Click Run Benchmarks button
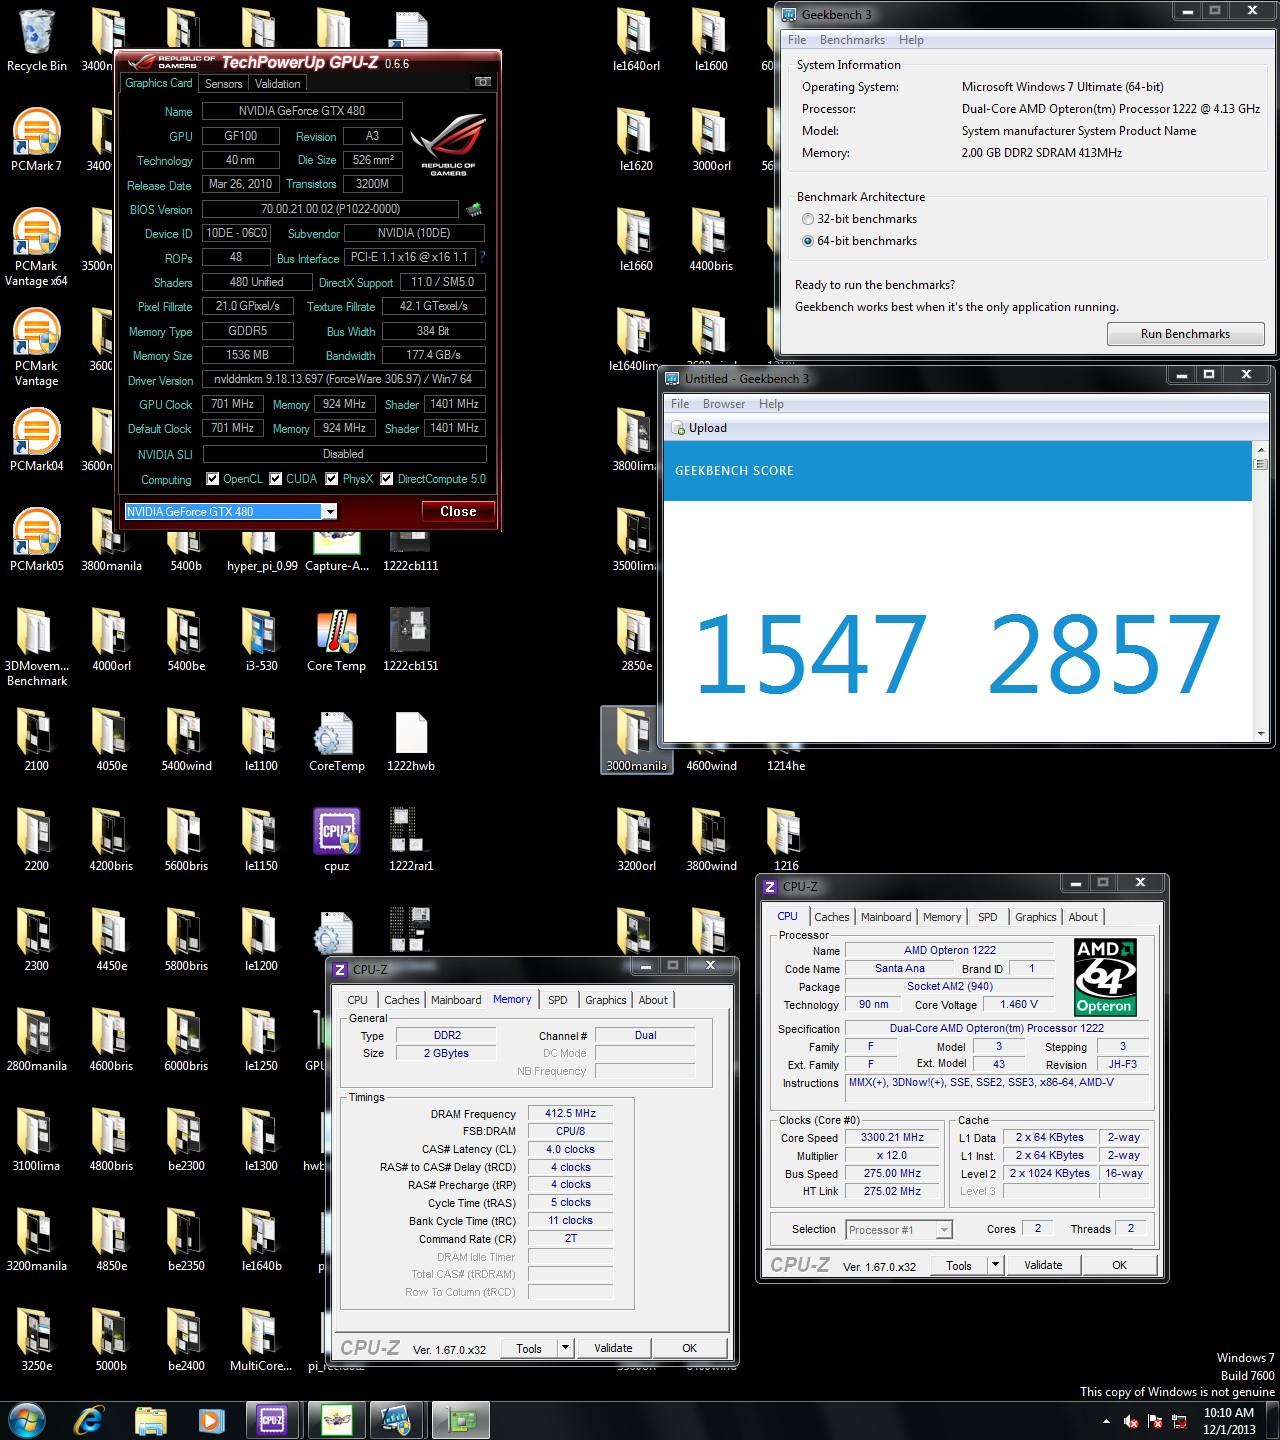The image size is (1280, 1440). [1185, 334]
